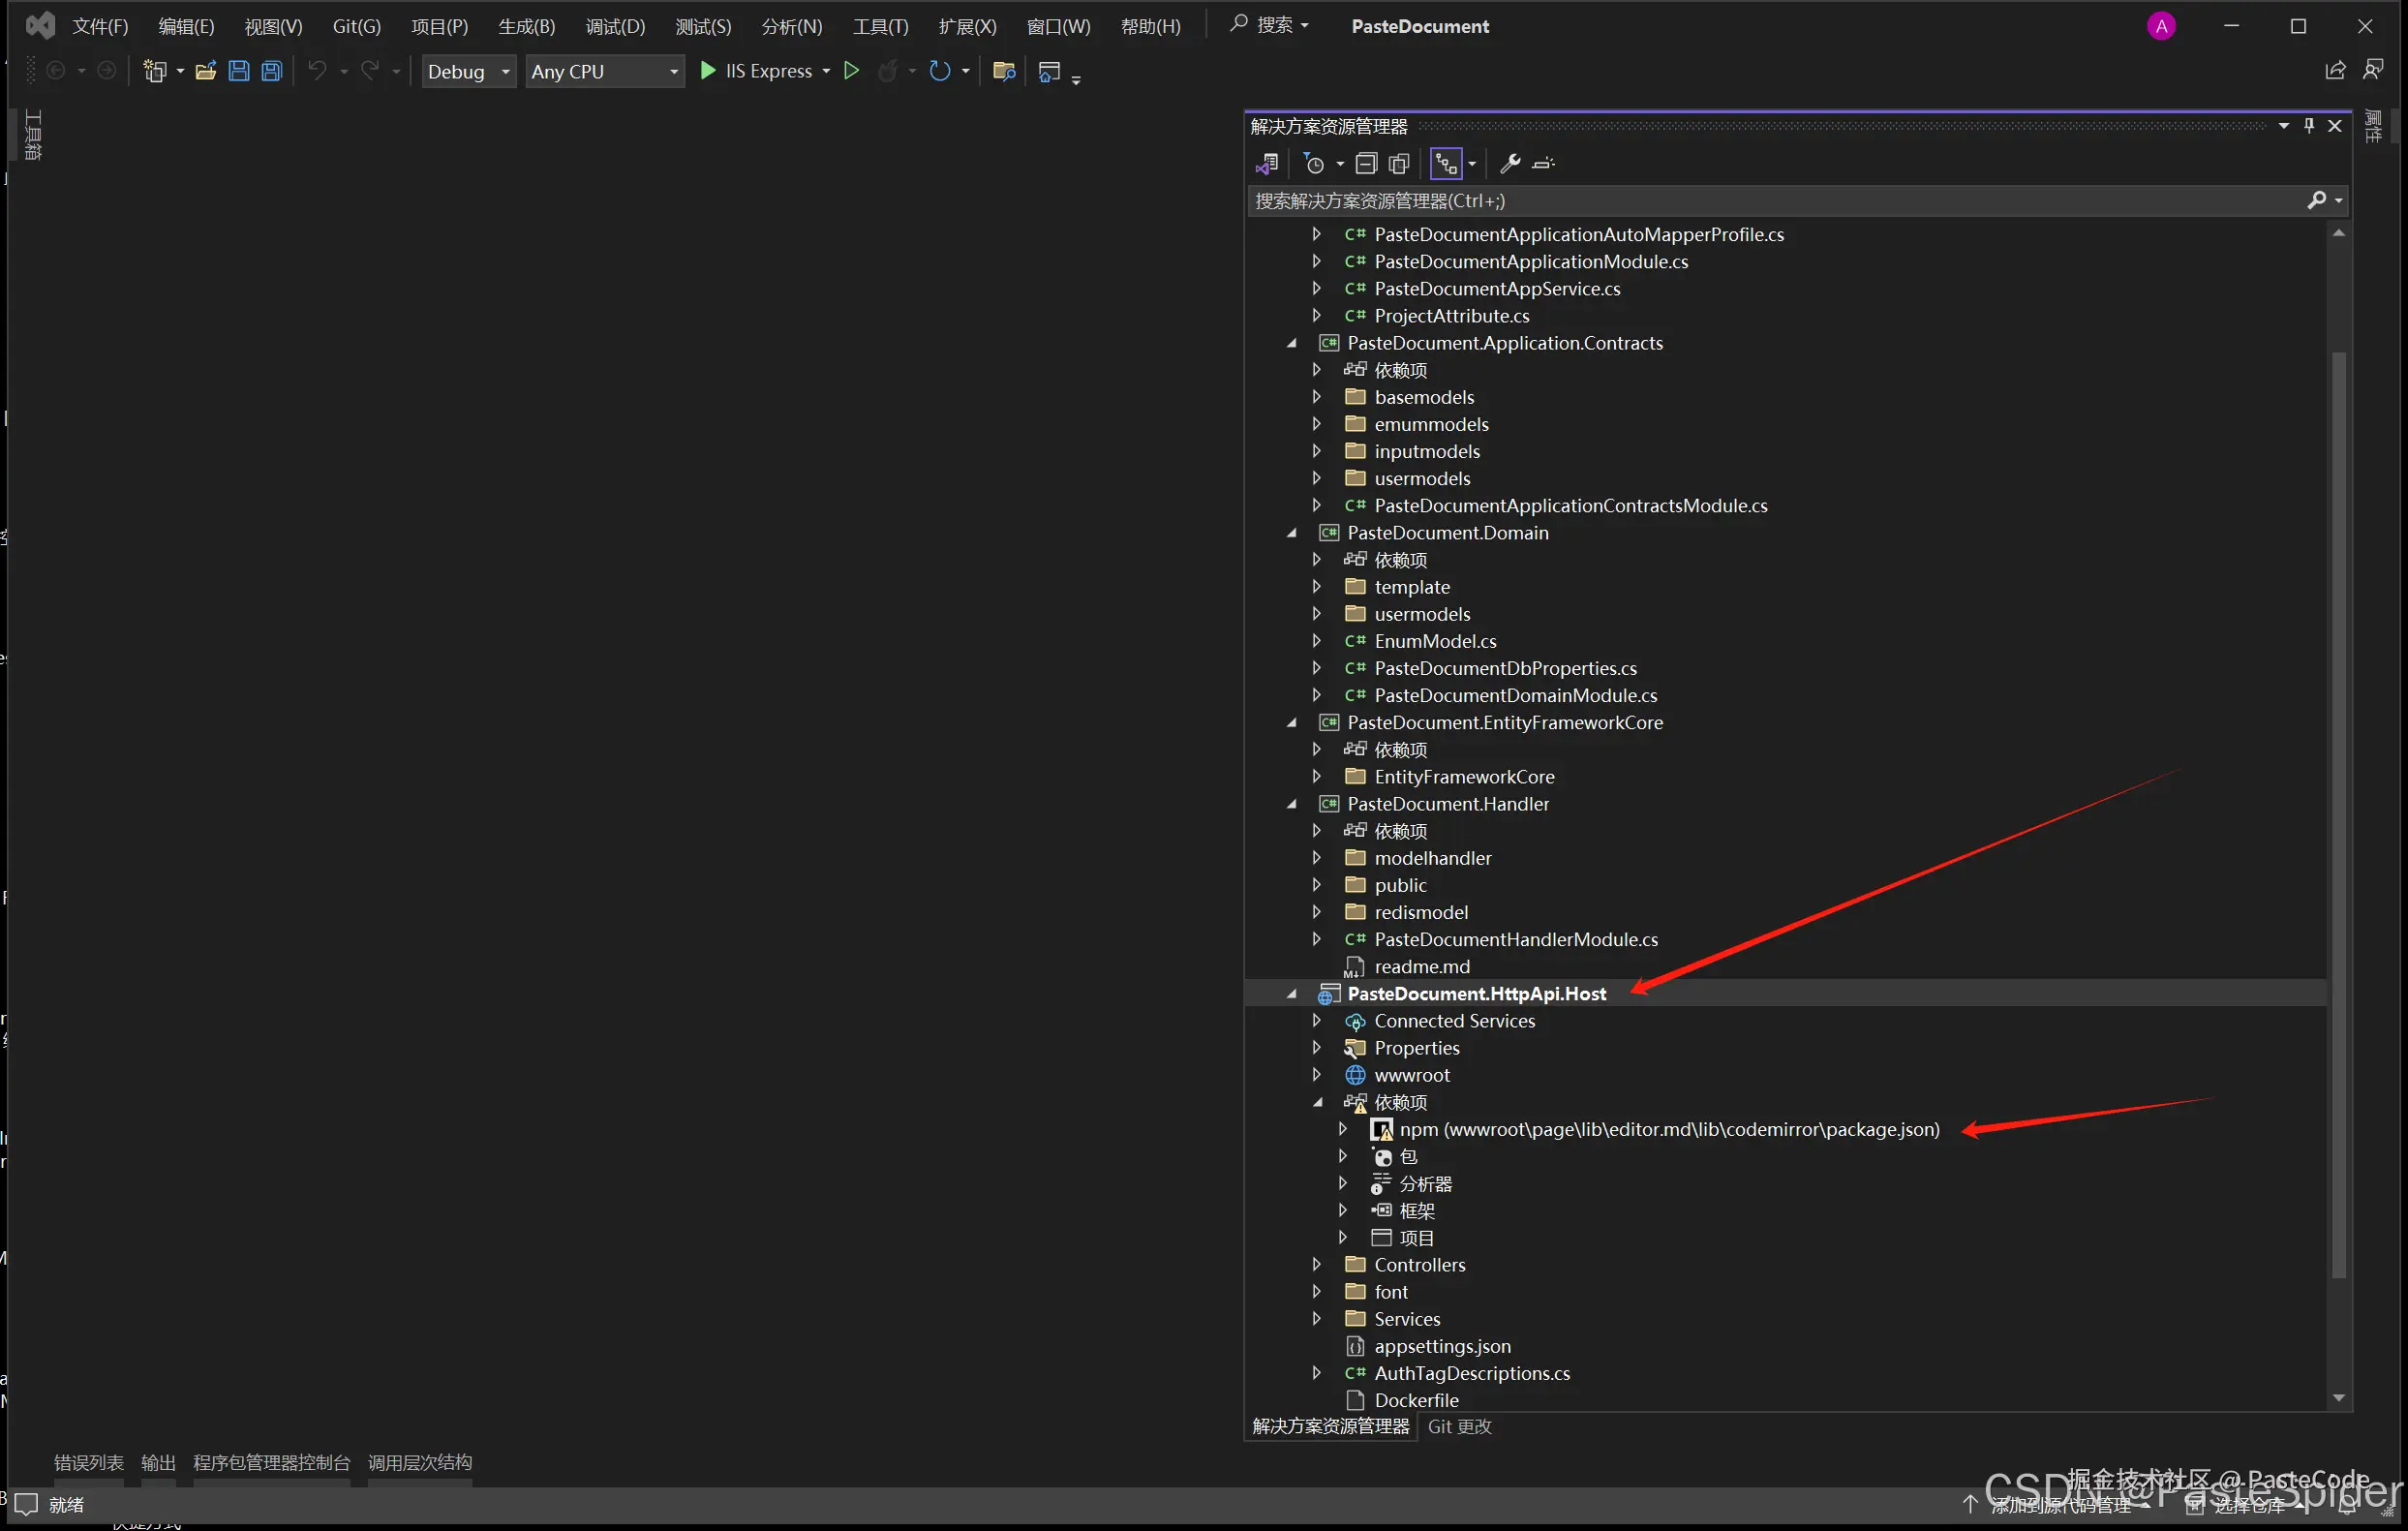Start without debugging using outlined play icon
The width and height of the screenshot is (2408, 1531).
(851, 71)
